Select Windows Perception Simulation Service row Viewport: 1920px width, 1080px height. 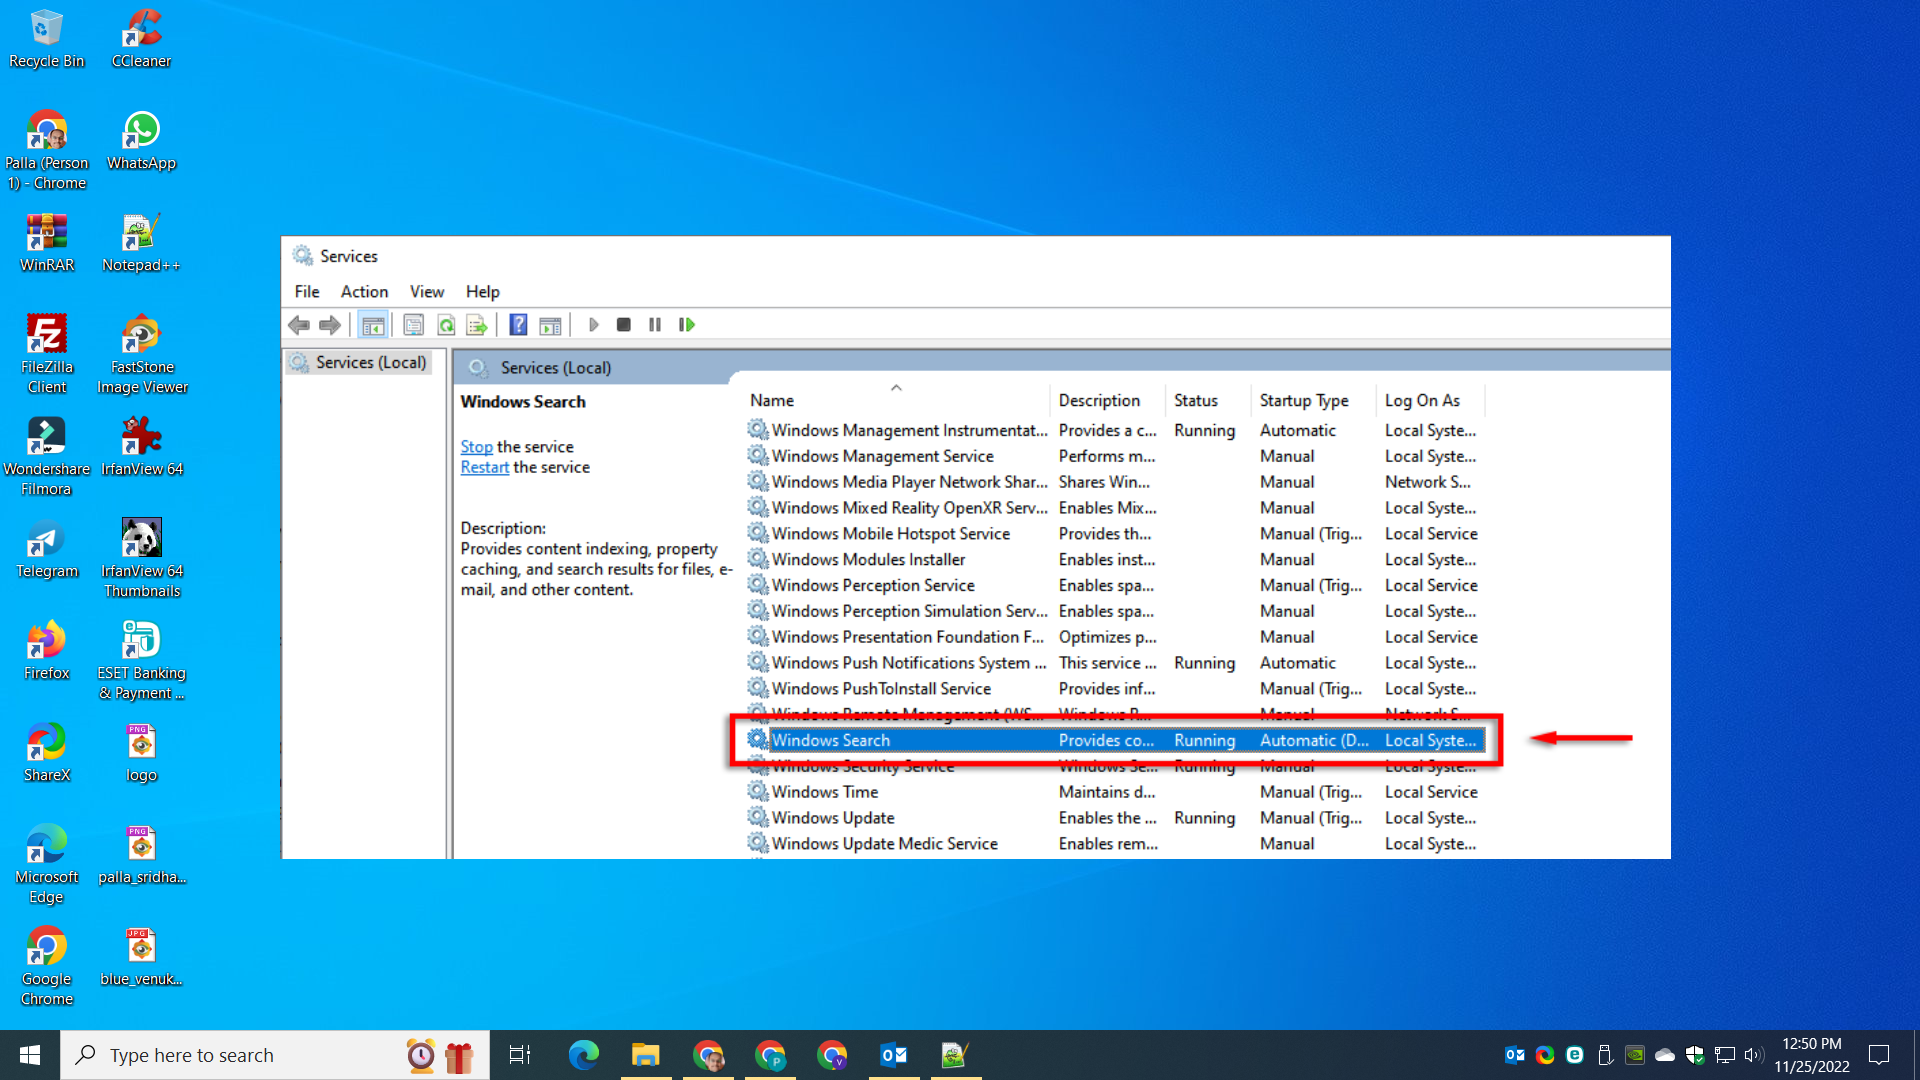(x=1115, y=611)
